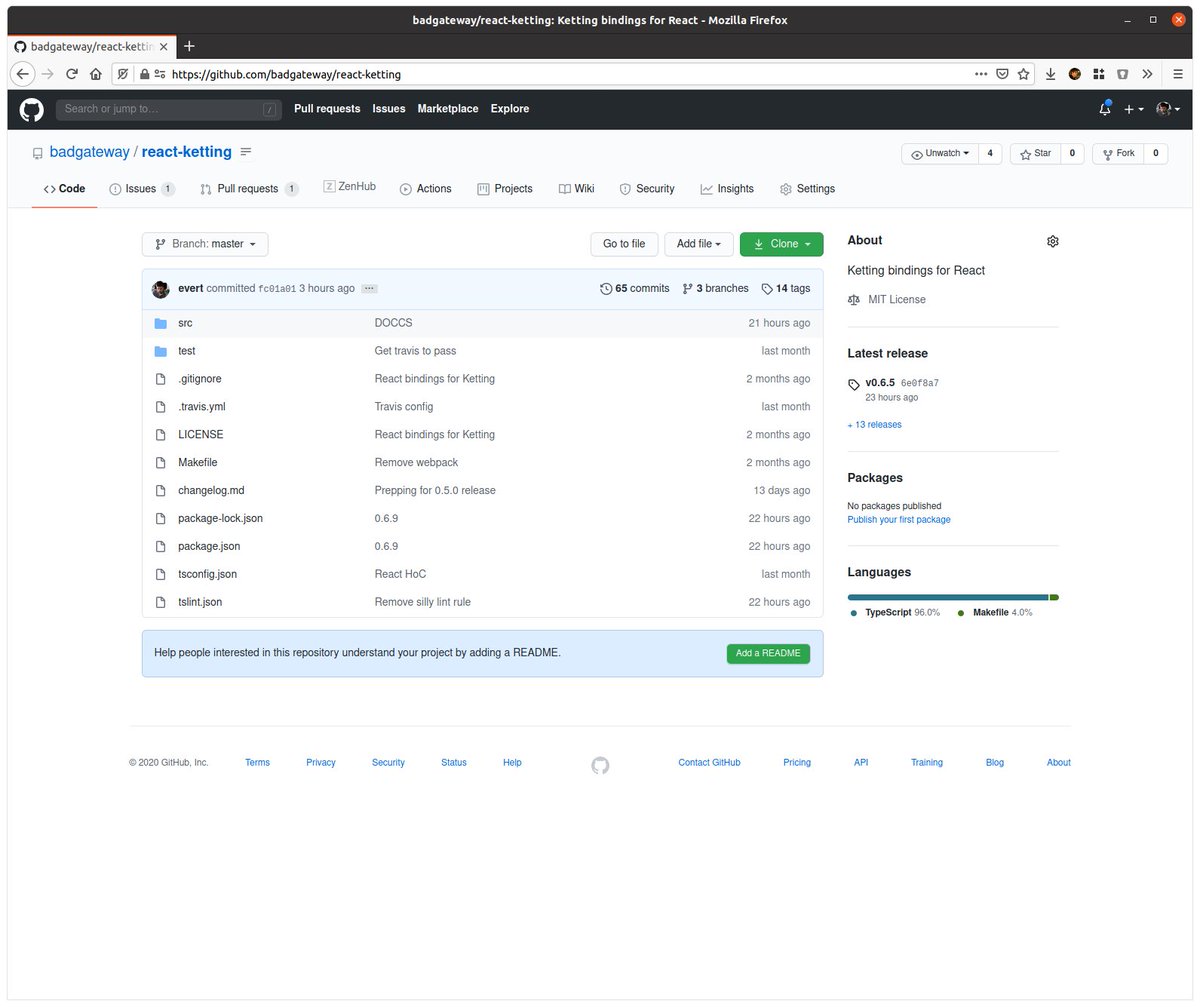The height and width of the screenshot is (1007, 1200).
Task: Fork the repository with Fork button
Action: click(1119, 153)
